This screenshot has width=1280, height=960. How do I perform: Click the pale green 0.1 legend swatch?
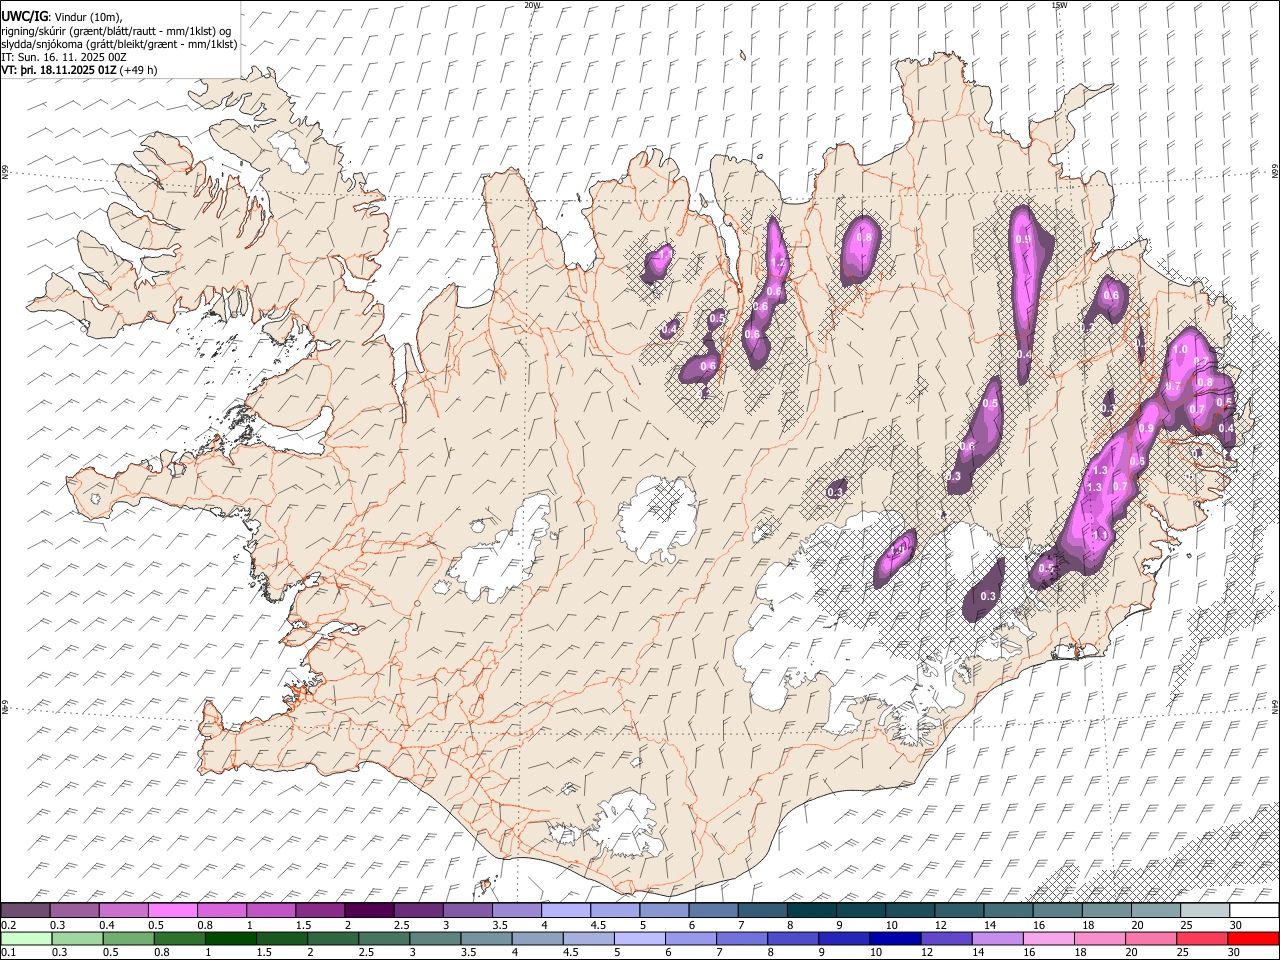pos(26,938)
